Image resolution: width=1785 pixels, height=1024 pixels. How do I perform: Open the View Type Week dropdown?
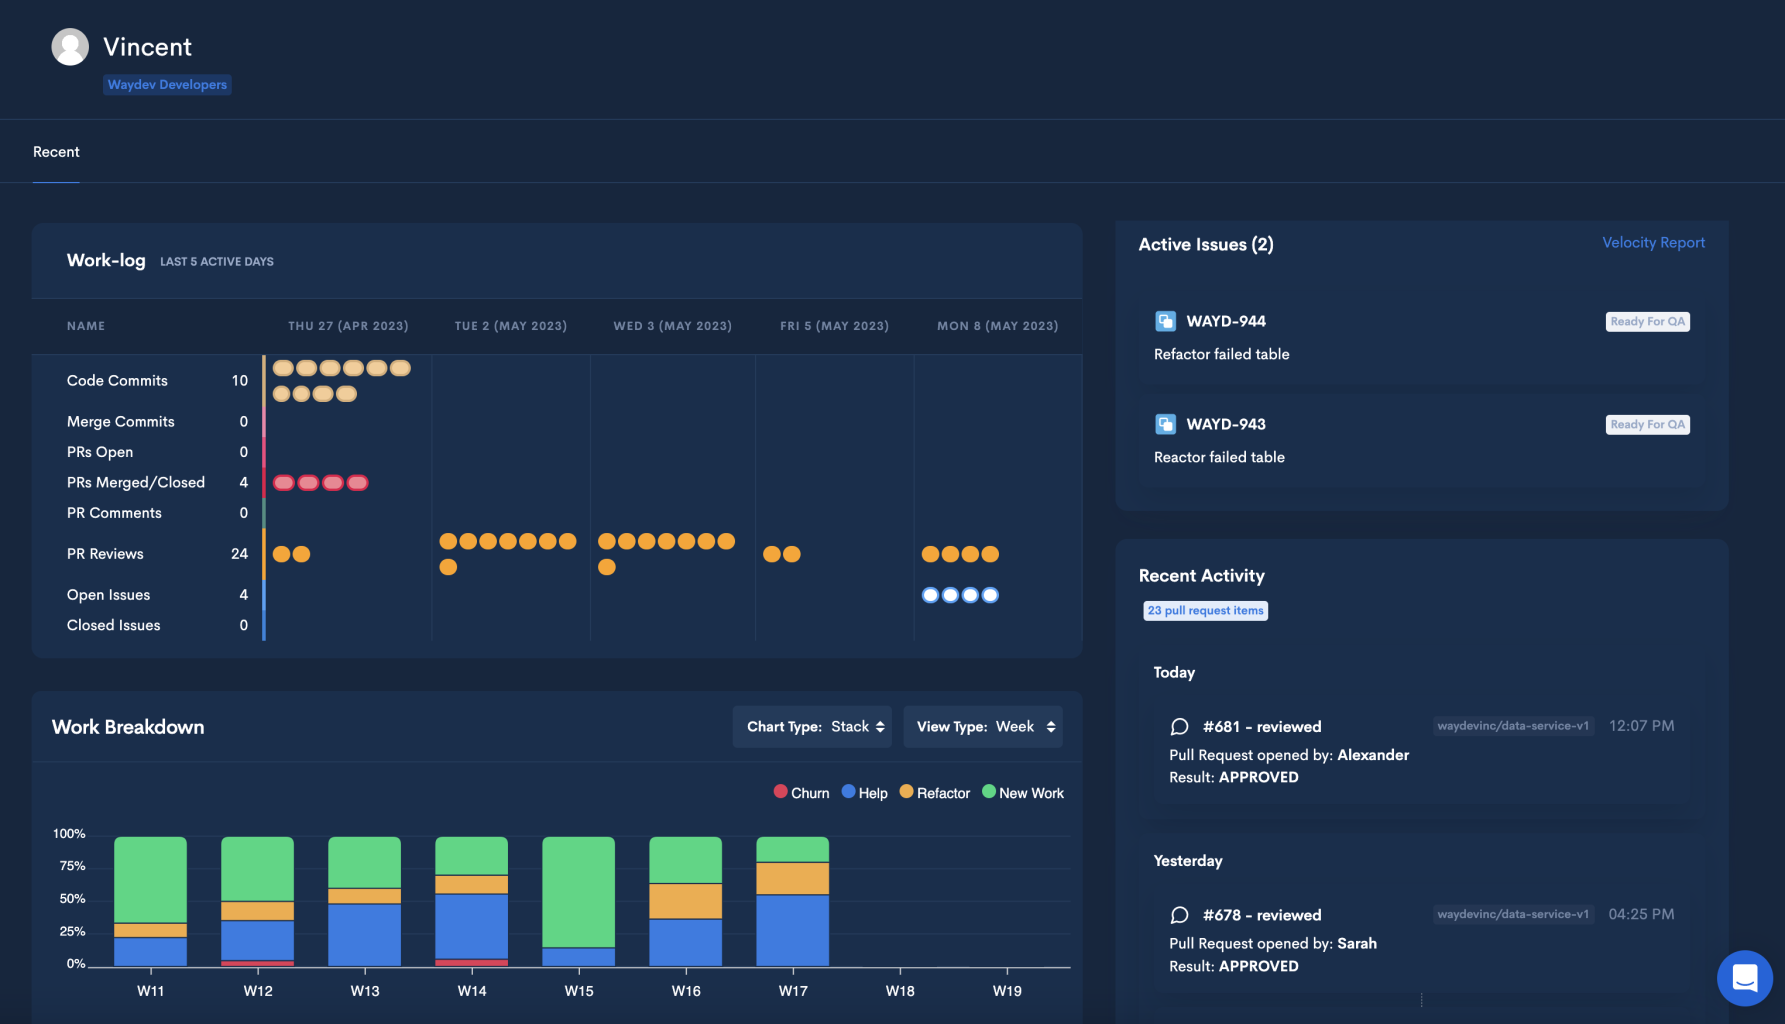pos(983,727)
